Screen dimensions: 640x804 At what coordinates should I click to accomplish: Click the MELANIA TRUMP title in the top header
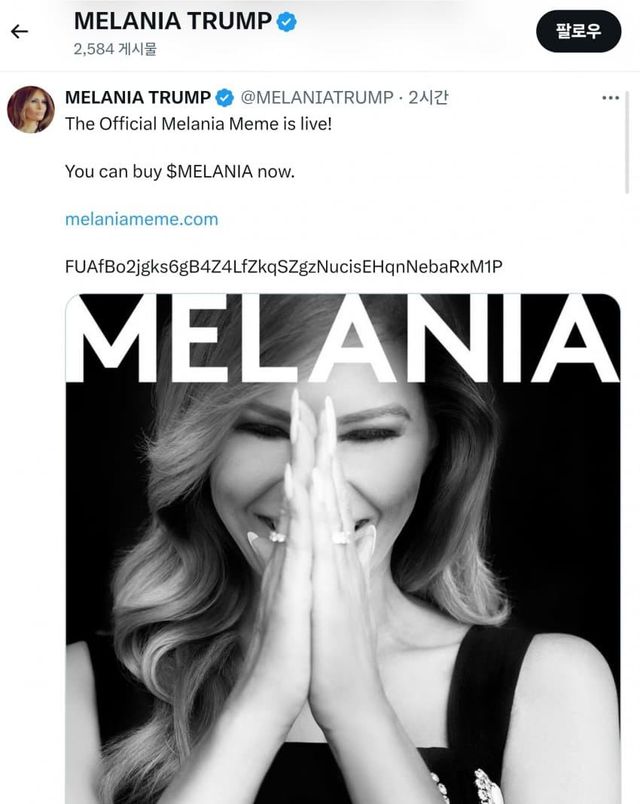tap(172, 21)
